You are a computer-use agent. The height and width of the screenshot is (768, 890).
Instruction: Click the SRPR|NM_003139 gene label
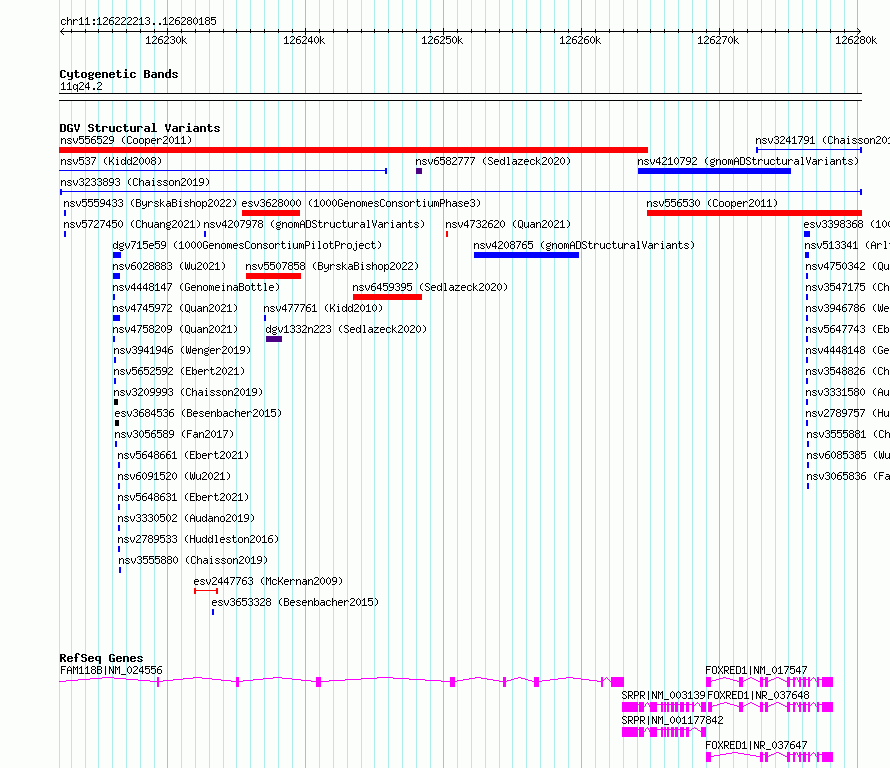tap(663, 695)
